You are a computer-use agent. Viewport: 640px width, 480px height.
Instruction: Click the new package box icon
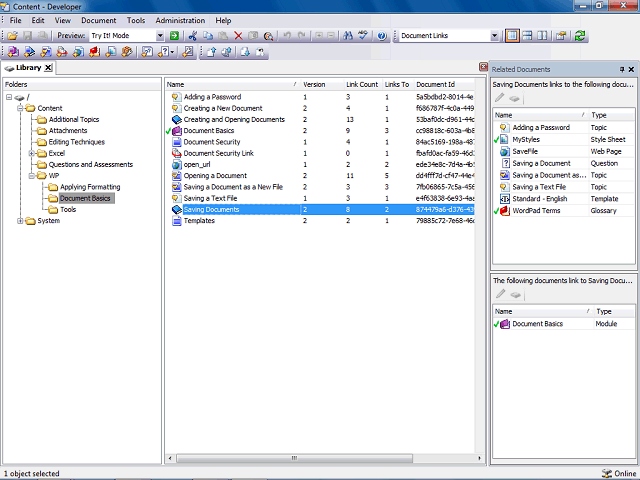click(127, 52)
